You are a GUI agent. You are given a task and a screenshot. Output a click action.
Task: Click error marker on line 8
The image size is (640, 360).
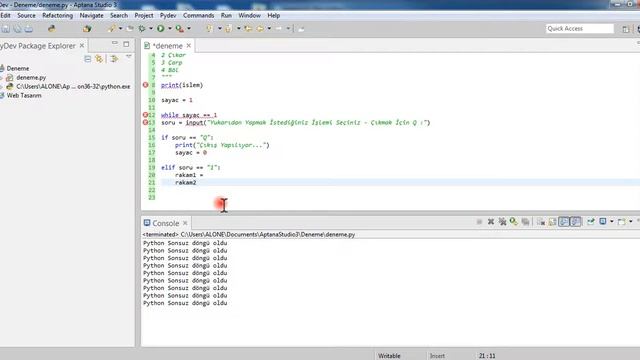point(145,85)
